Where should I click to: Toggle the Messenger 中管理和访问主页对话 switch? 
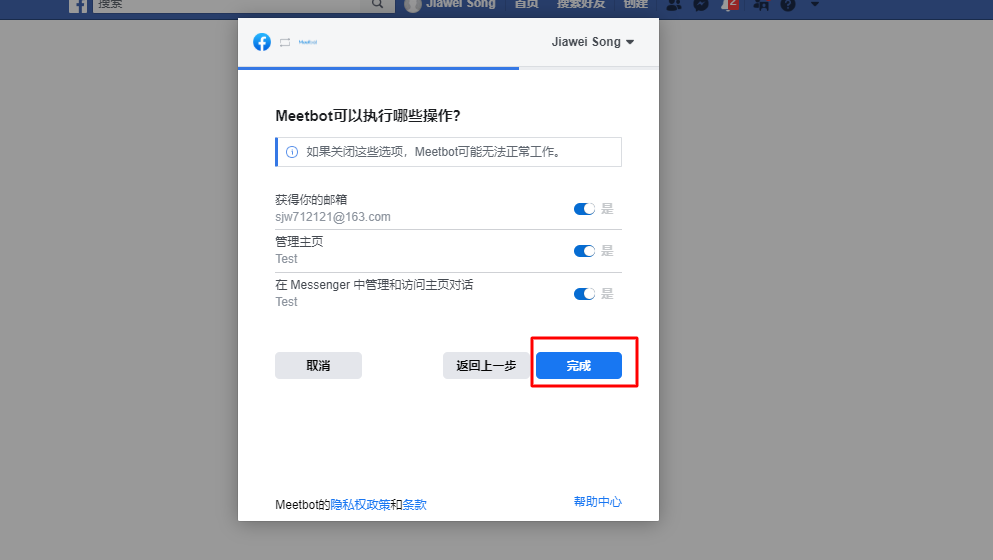[x=584, y=294]
